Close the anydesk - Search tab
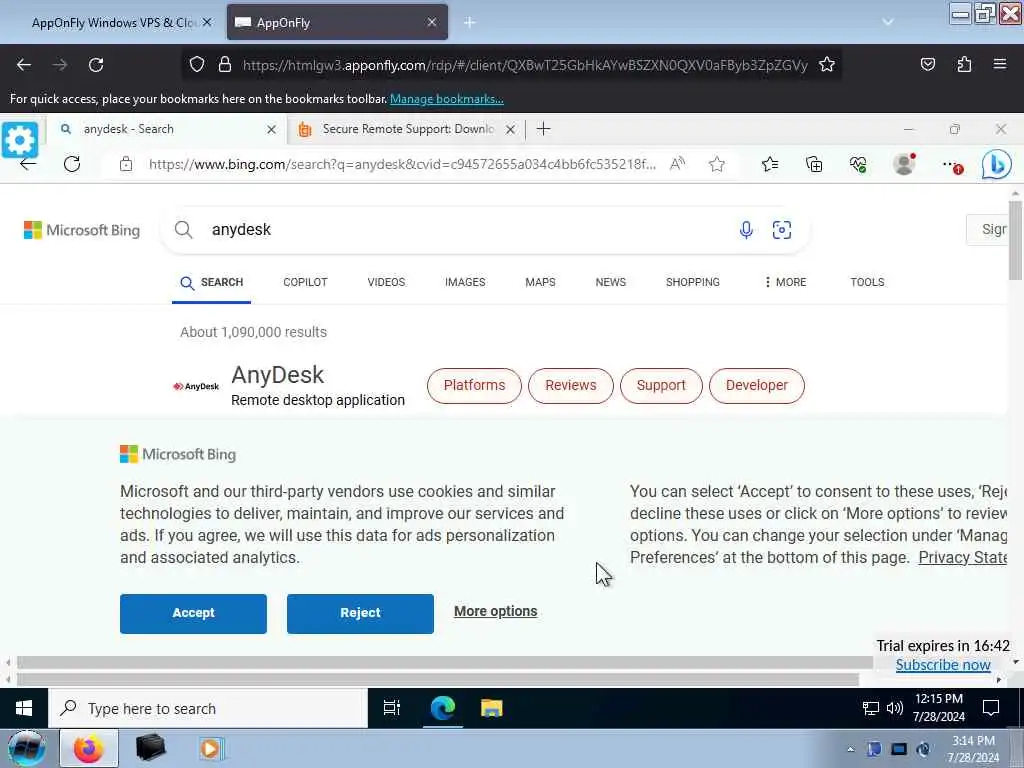 coord(272,129)
